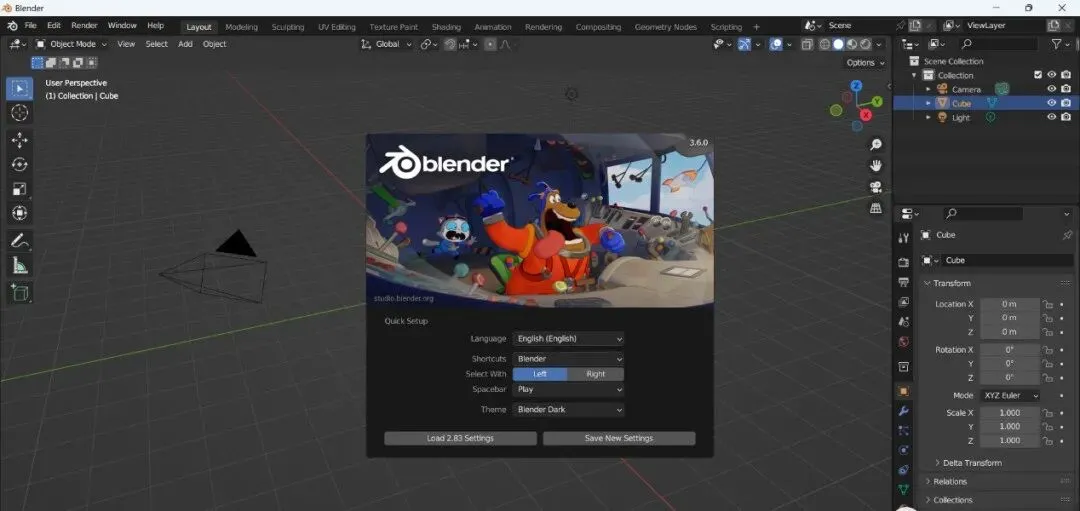Expand the Delta Transform panel
The height and width of the screenshot is (511, 1080).
point(972,463)
